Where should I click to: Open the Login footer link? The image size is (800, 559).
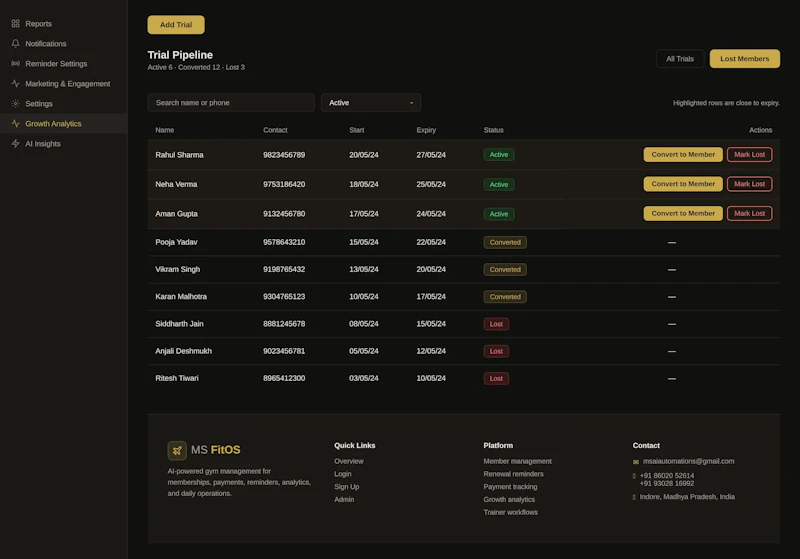tap(342, 474)
